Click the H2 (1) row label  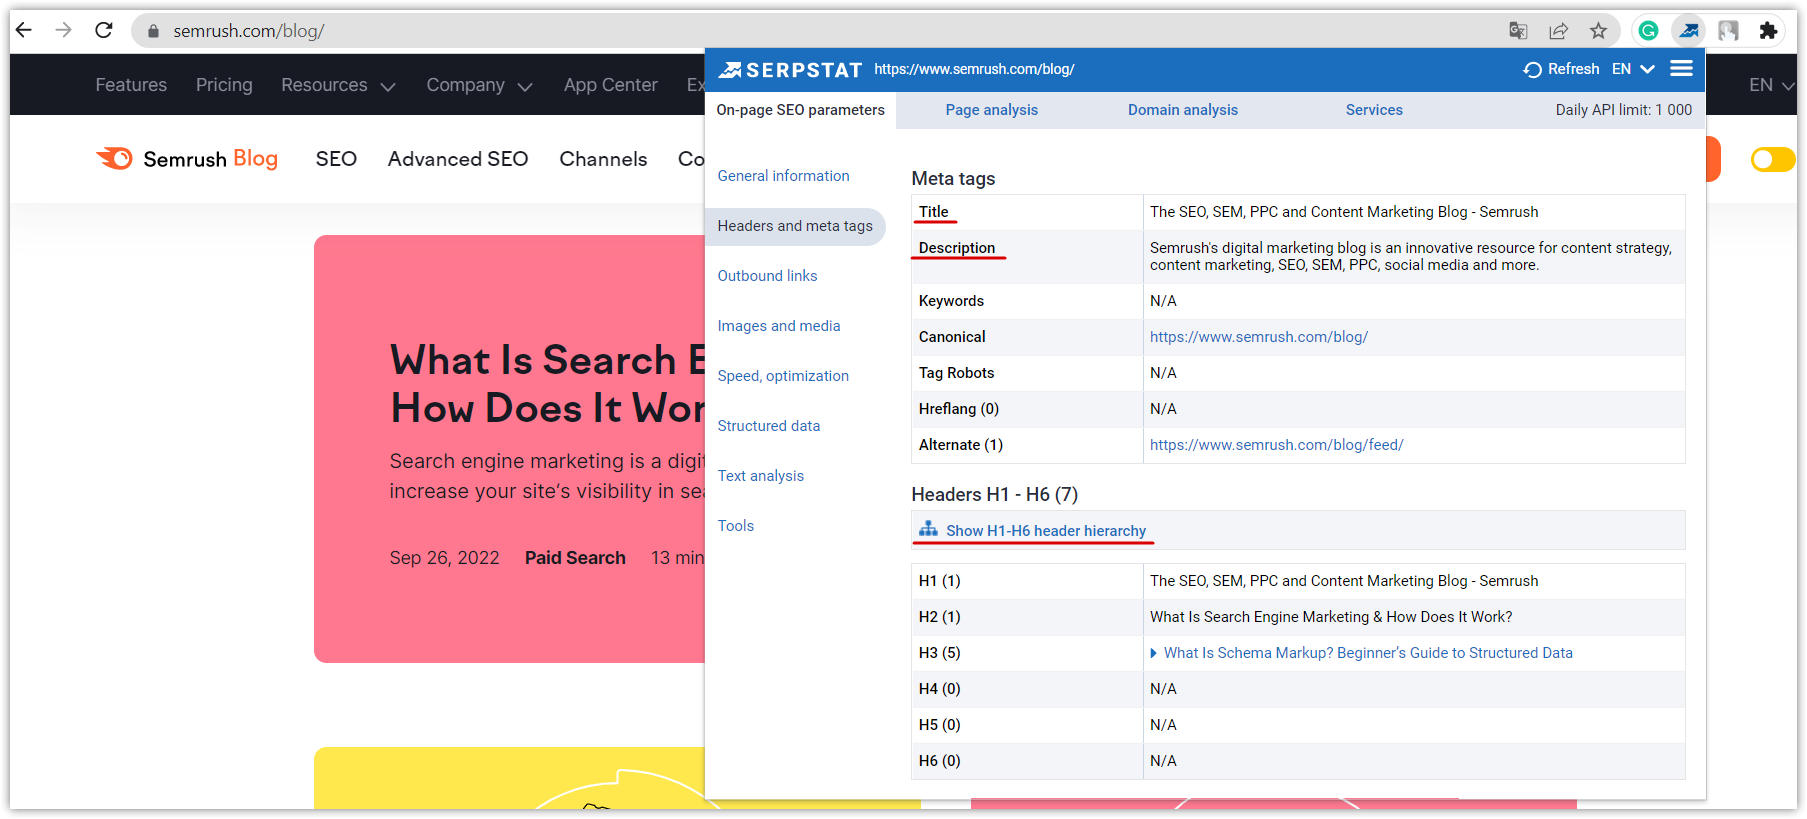click(939, 617)
